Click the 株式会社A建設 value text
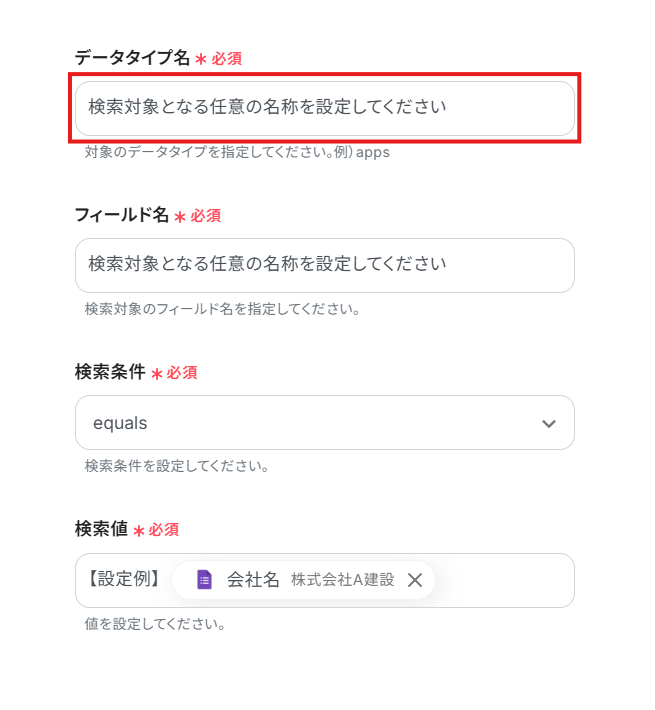 point(342,580)
